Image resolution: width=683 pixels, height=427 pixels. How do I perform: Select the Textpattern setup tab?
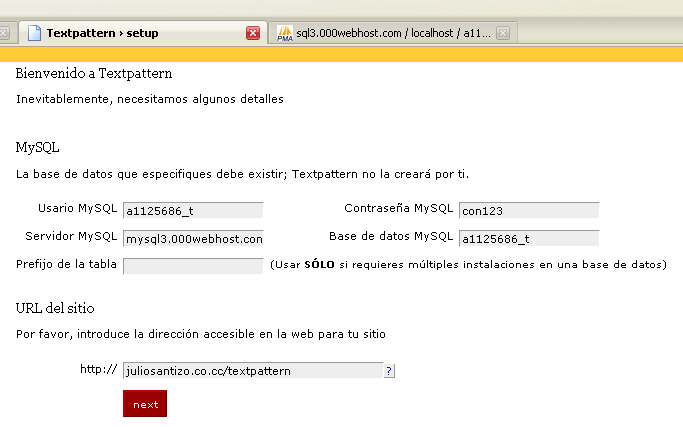point(143,33)
